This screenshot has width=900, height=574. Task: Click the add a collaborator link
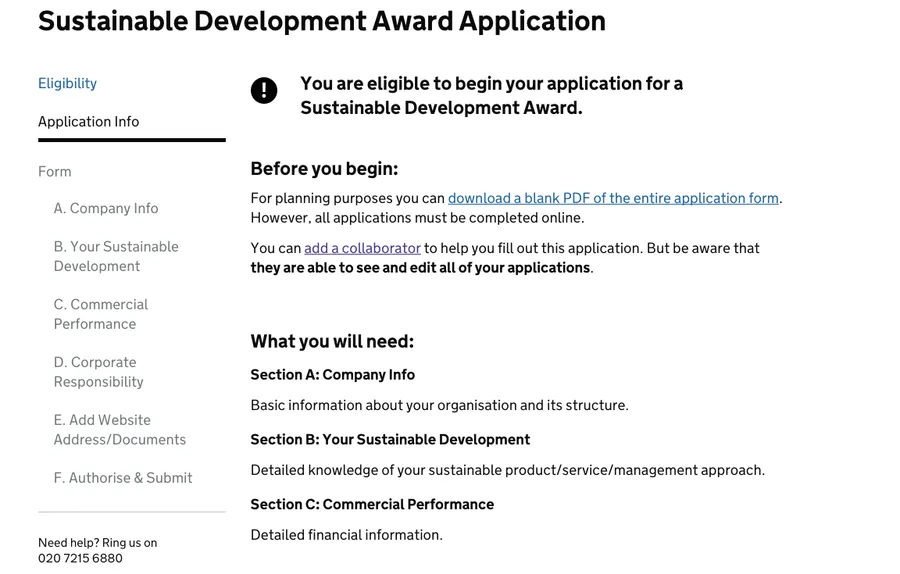click(x=362, y=248)
